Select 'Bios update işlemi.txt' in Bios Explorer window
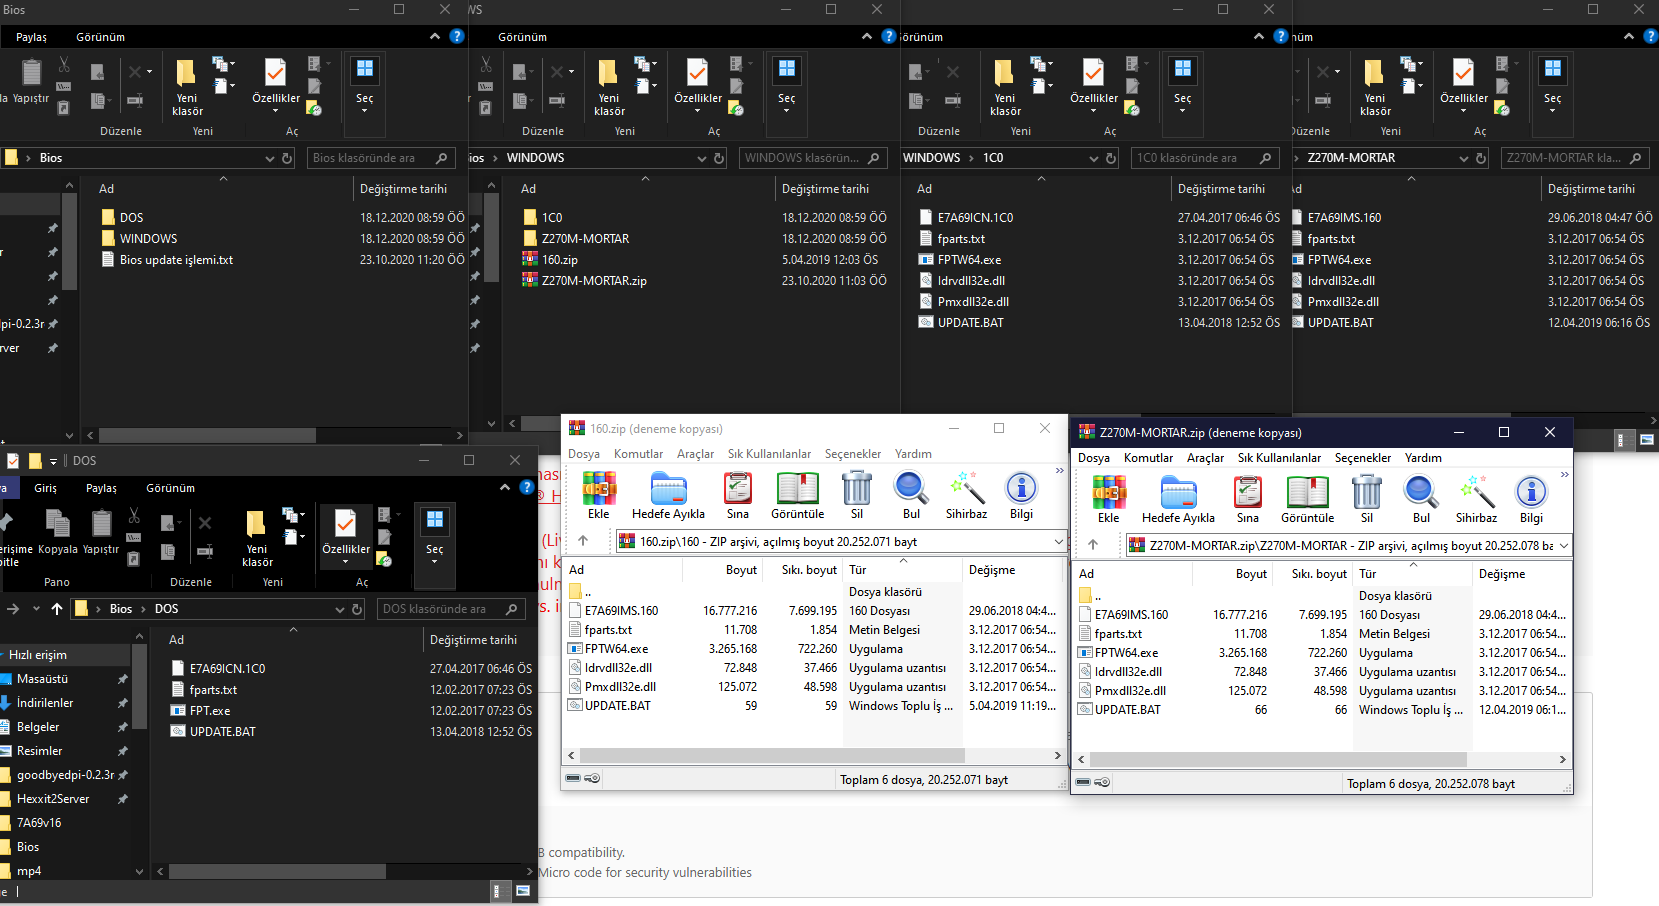Screen dimensions: 1659x906 point(176,260)
